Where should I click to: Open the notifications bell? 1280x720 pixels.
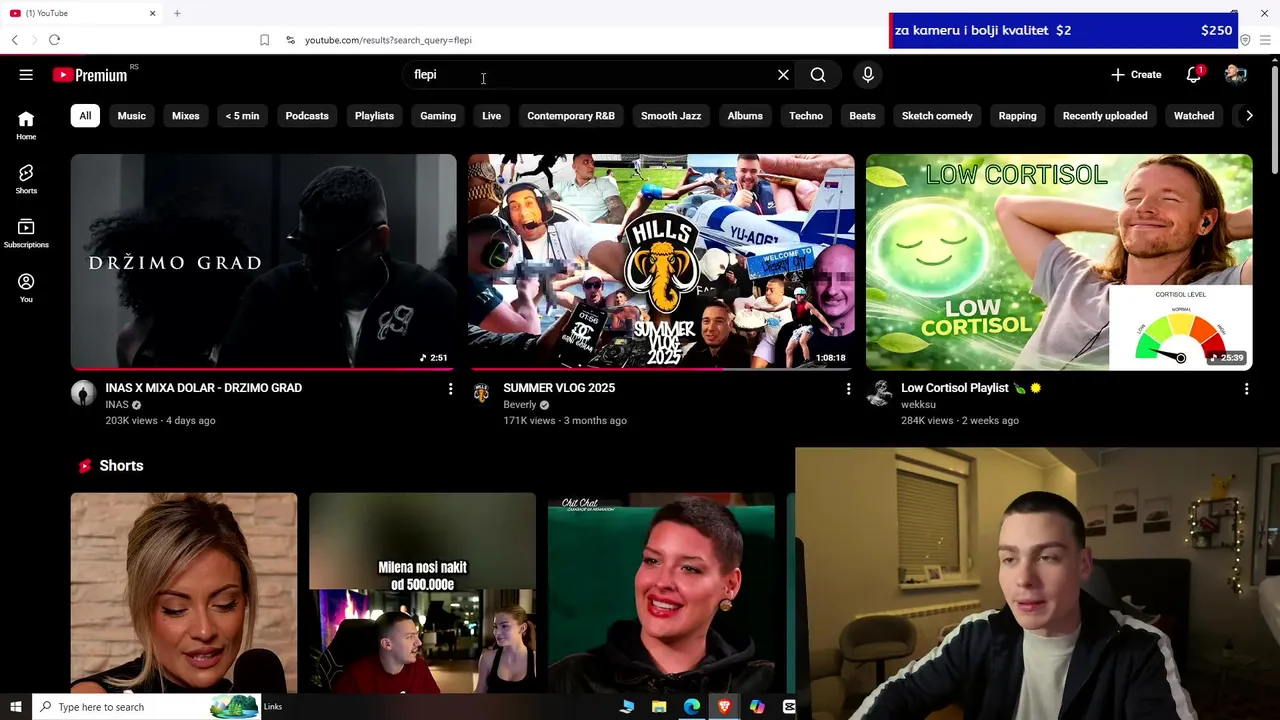tap(1193, 75)
